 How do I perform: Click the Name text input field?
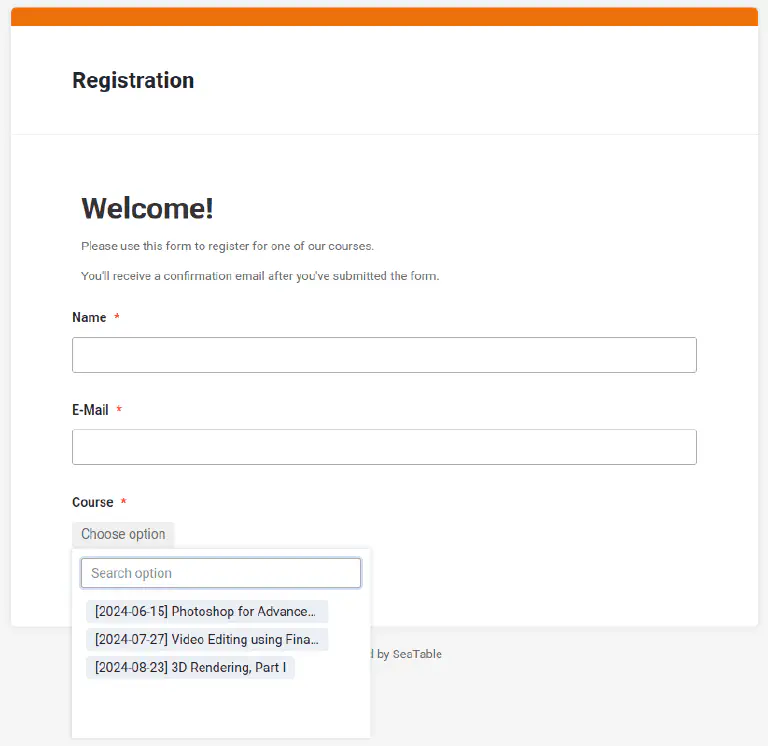pyautogui.click(x=384, y=355)
